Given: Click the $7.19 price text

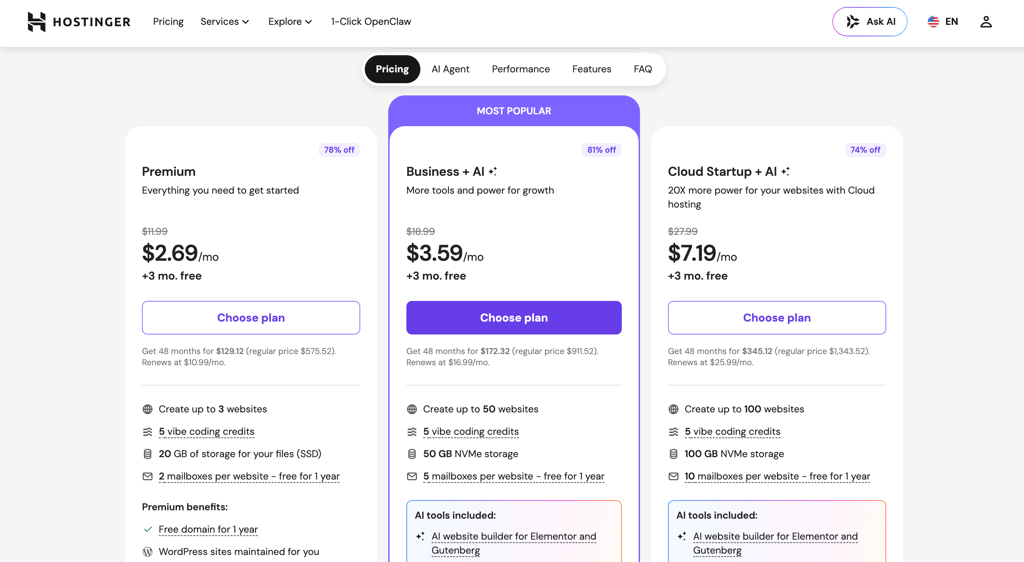Looking at the screenshot, I should [x=692, y=253].
